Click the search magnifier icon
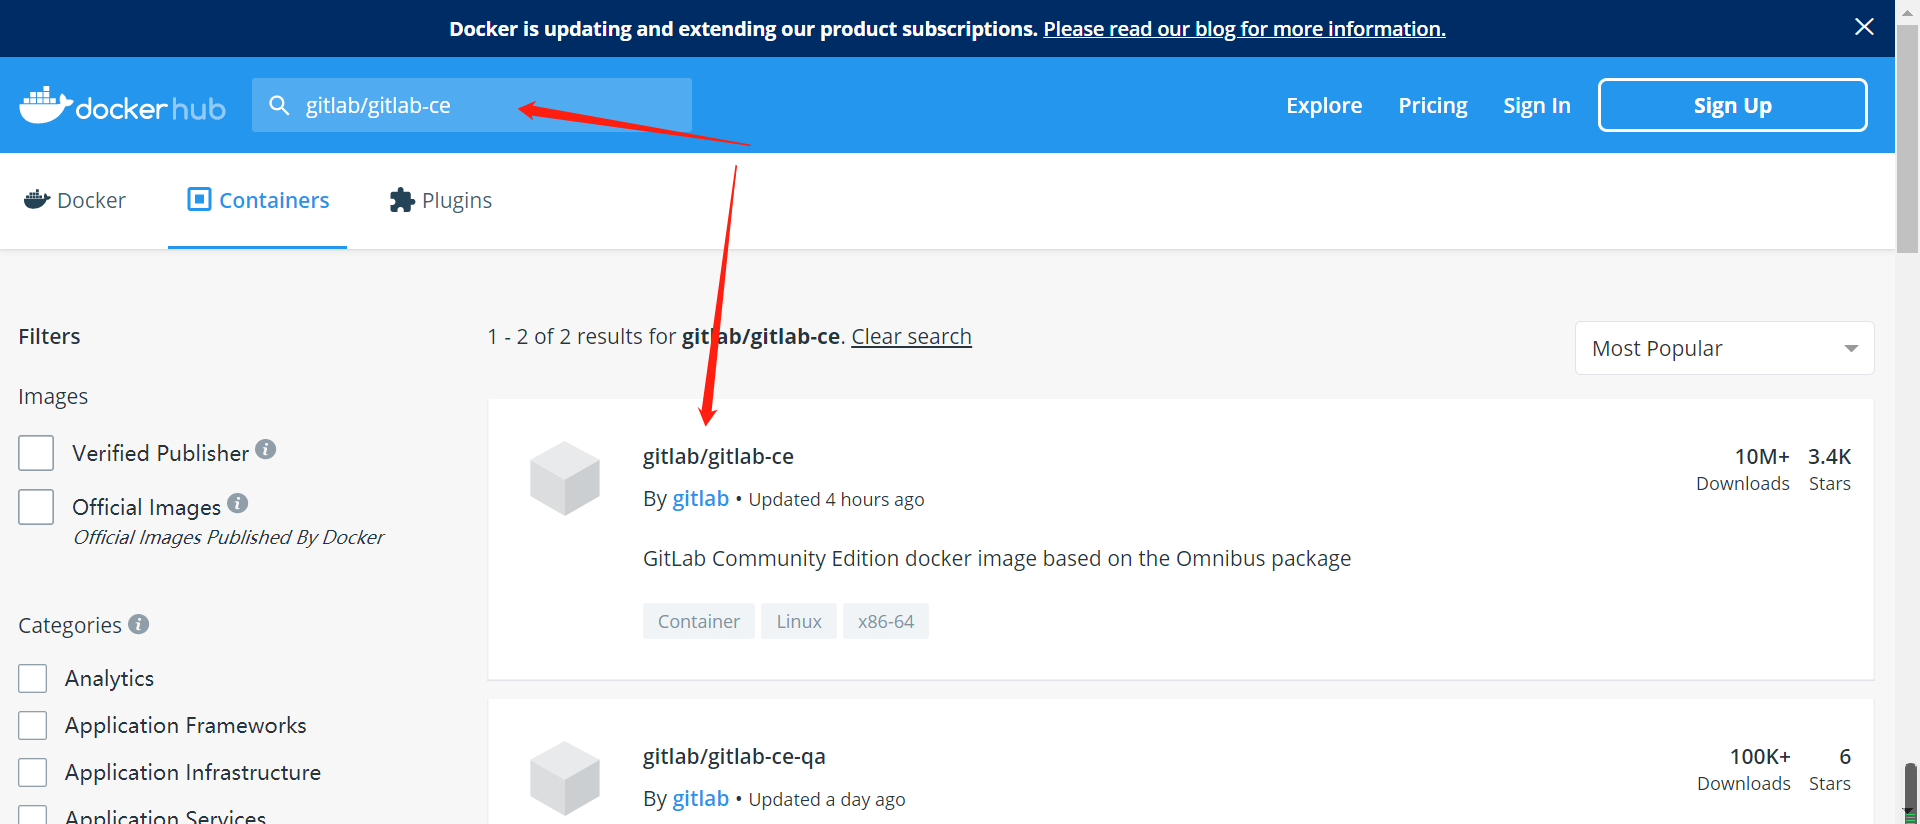Viewport: 1920px width, 824px height. pos(279,105)
